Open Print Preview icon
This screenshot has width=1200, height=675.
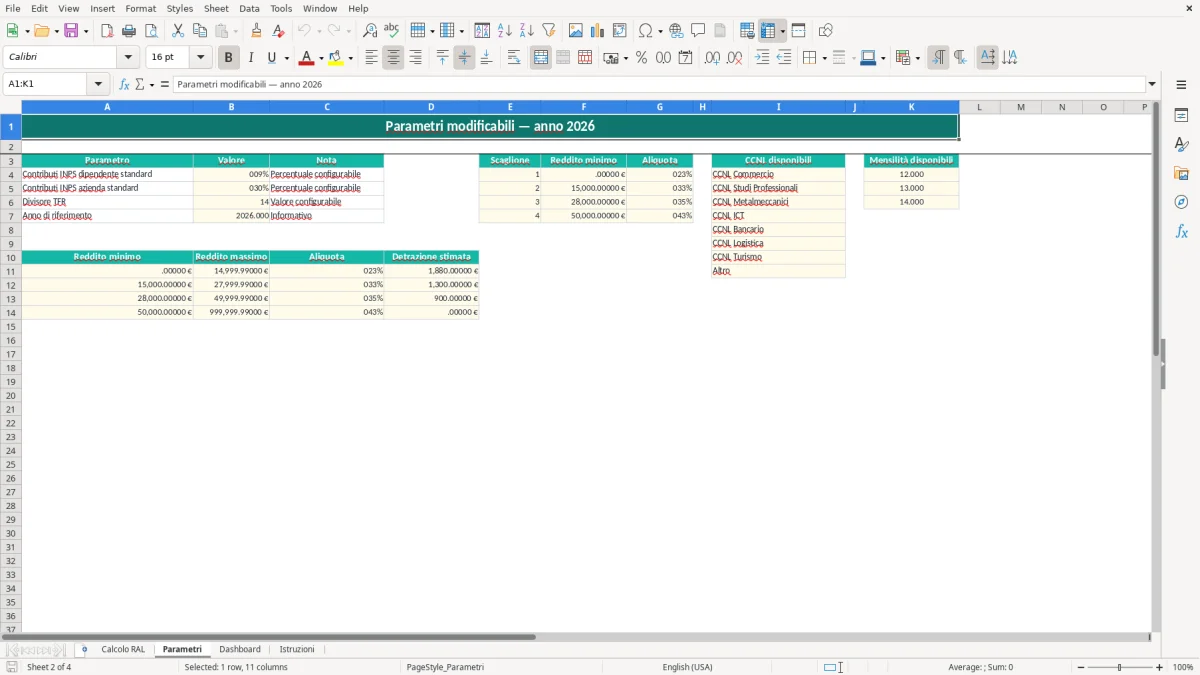(x=151, y=31)
